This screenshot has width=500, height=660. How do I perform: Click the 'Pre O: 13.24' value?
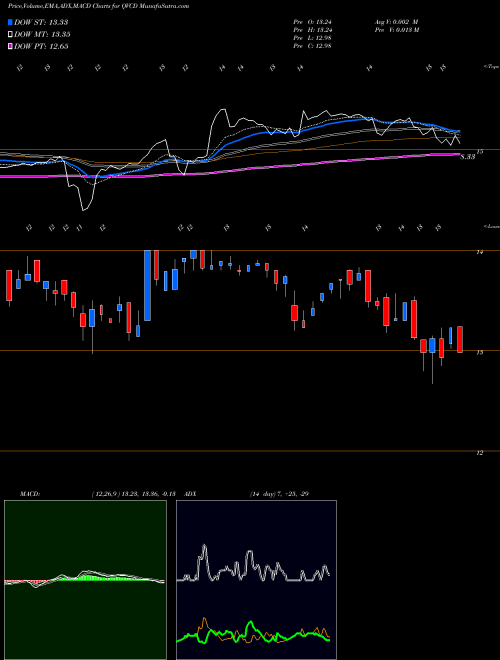[x=313, y=22]
